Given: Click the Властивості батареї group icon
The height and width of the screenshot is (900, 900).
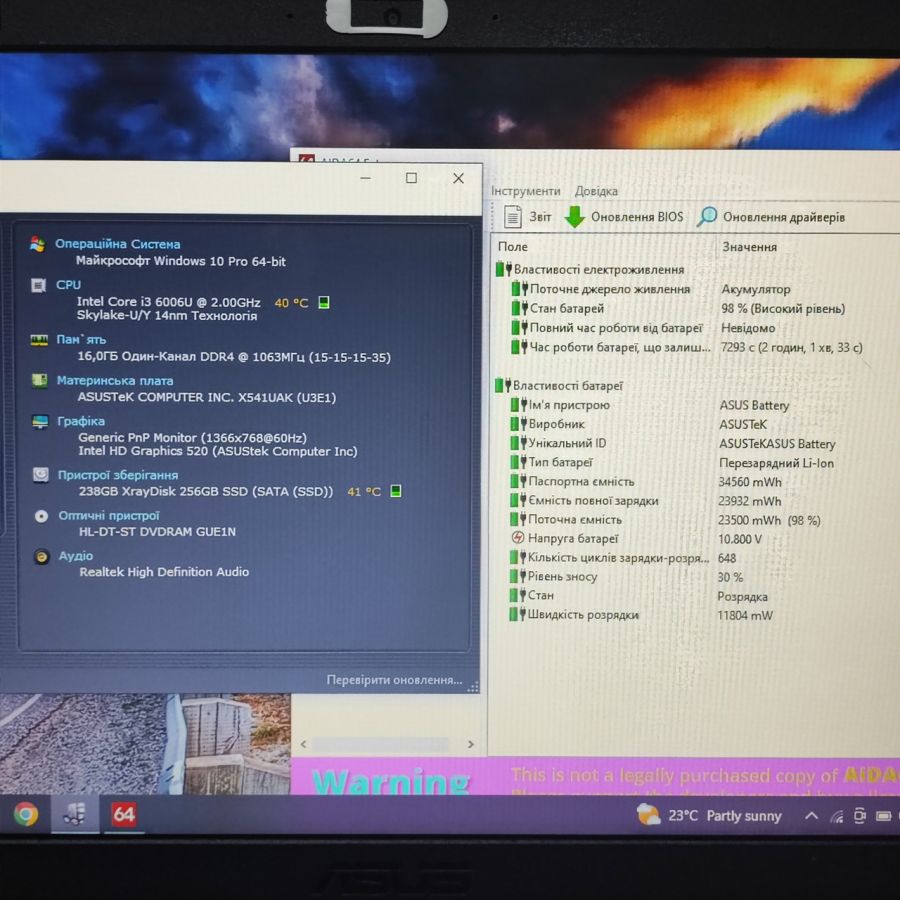Looking at the screenshot, I should tap(503, 385).
